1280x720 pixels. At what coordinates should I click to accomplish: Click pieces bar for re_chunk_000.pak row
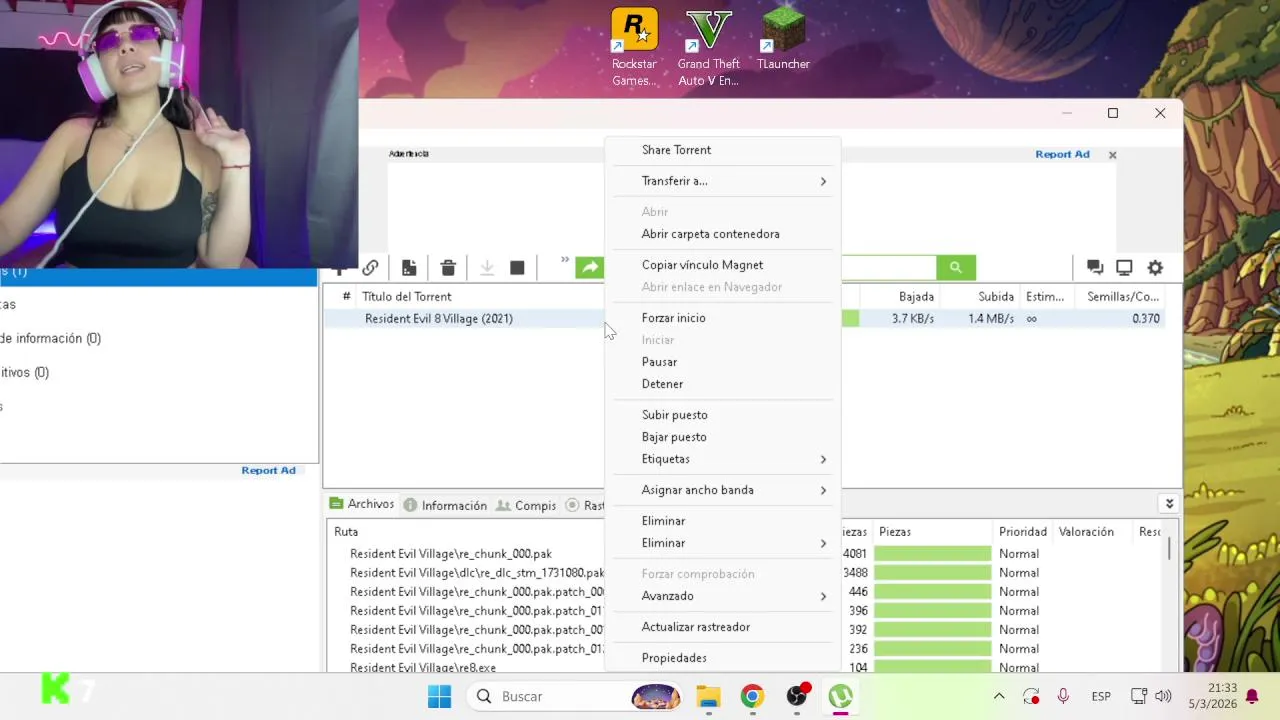coord(932,554)
